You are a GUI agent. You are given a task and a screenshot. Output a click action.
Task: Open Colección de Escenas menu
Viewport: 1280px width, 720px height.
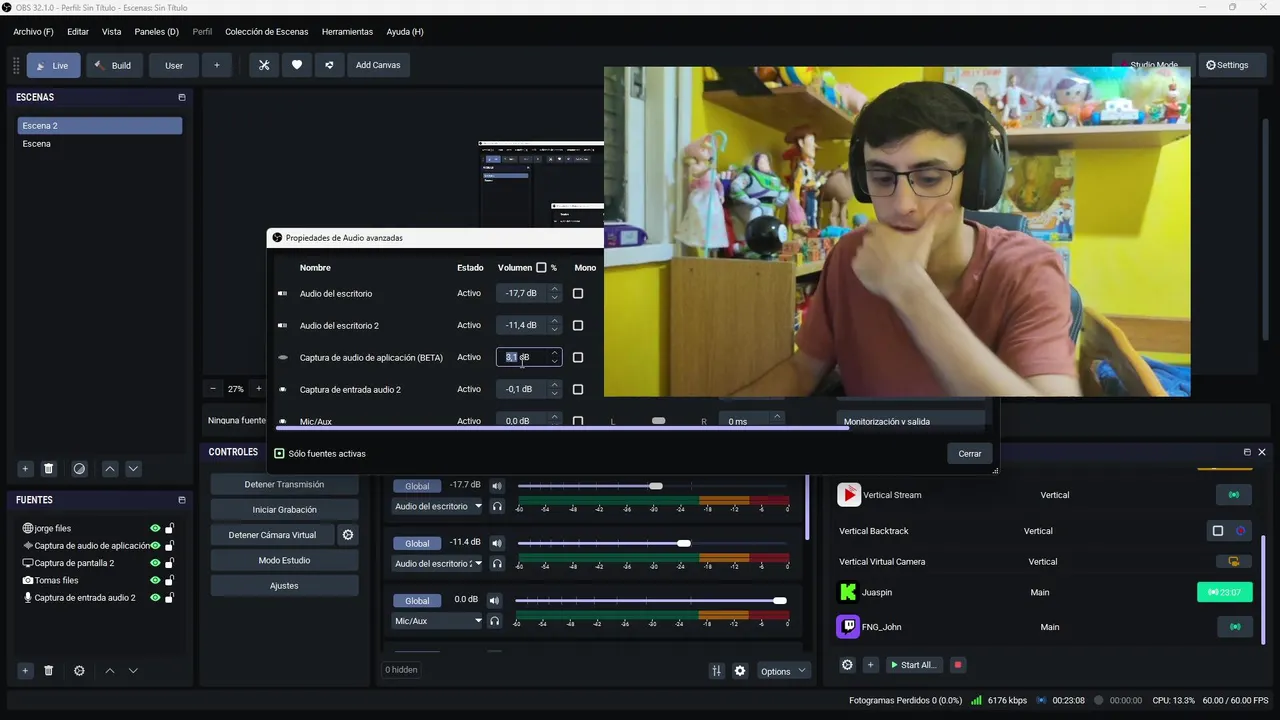click(x=267, y=32)
